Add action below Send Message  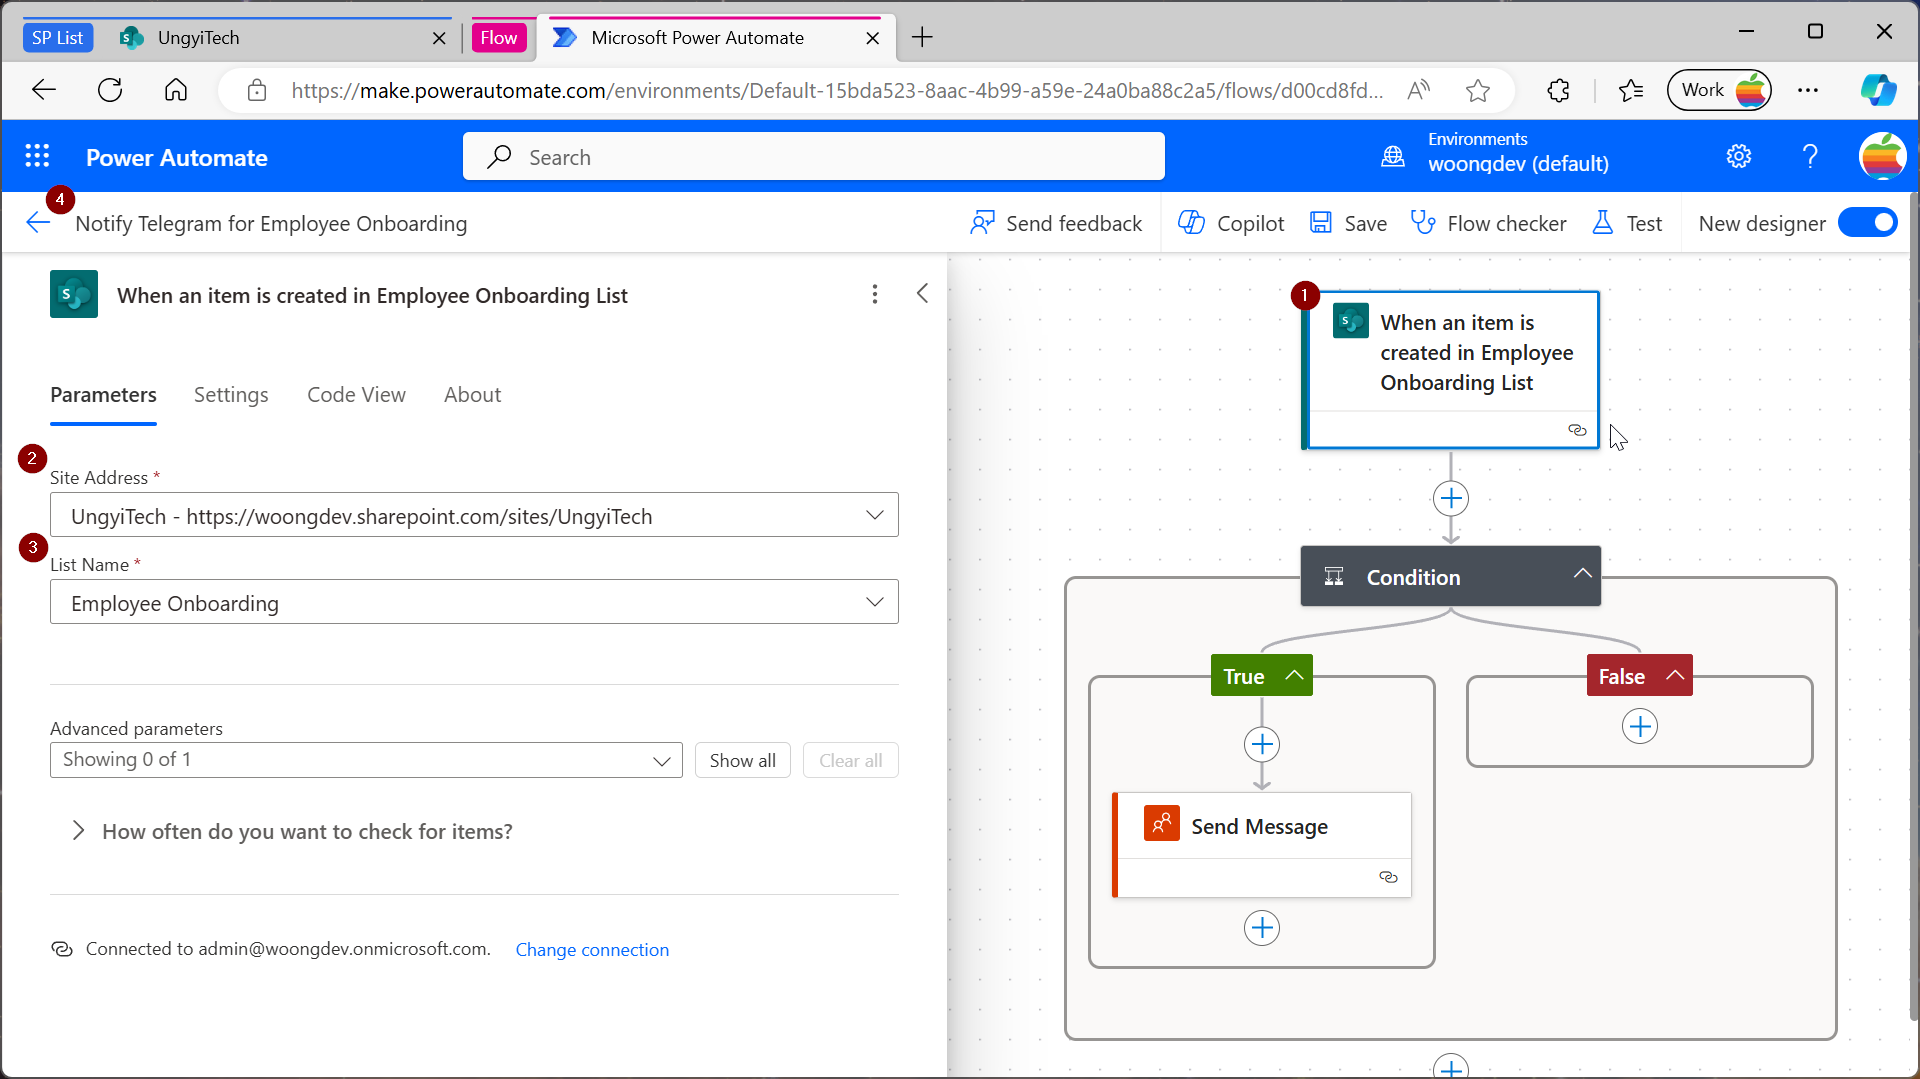(1262, 928)
